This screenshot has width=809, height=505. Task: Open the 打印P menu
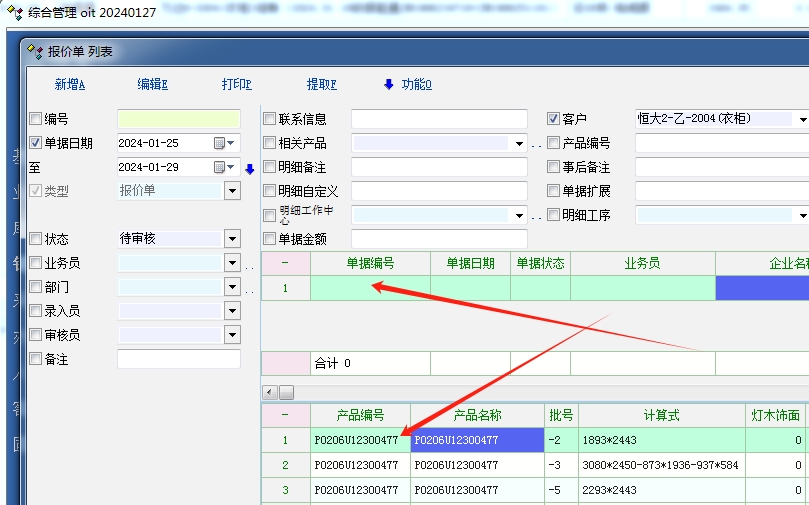pyautogui.click(x=237, y=85)
